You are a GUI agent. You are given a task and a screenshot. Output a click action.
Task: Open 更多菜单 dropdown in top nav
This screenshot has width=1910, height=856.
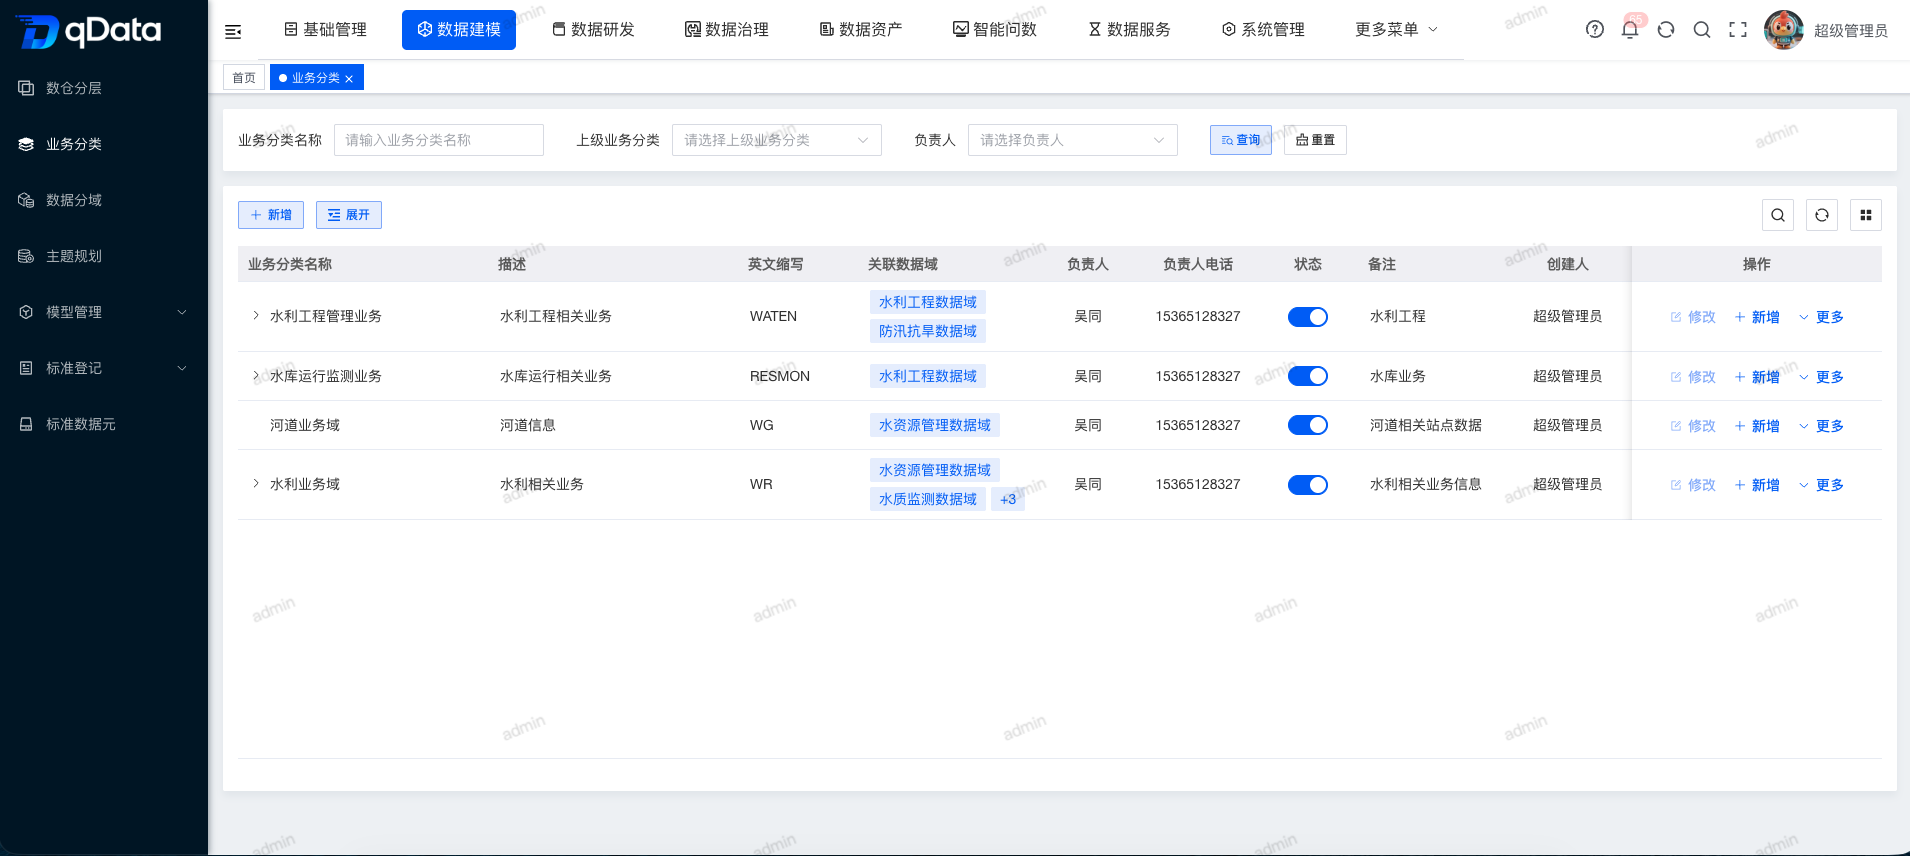coord(1396,30)
